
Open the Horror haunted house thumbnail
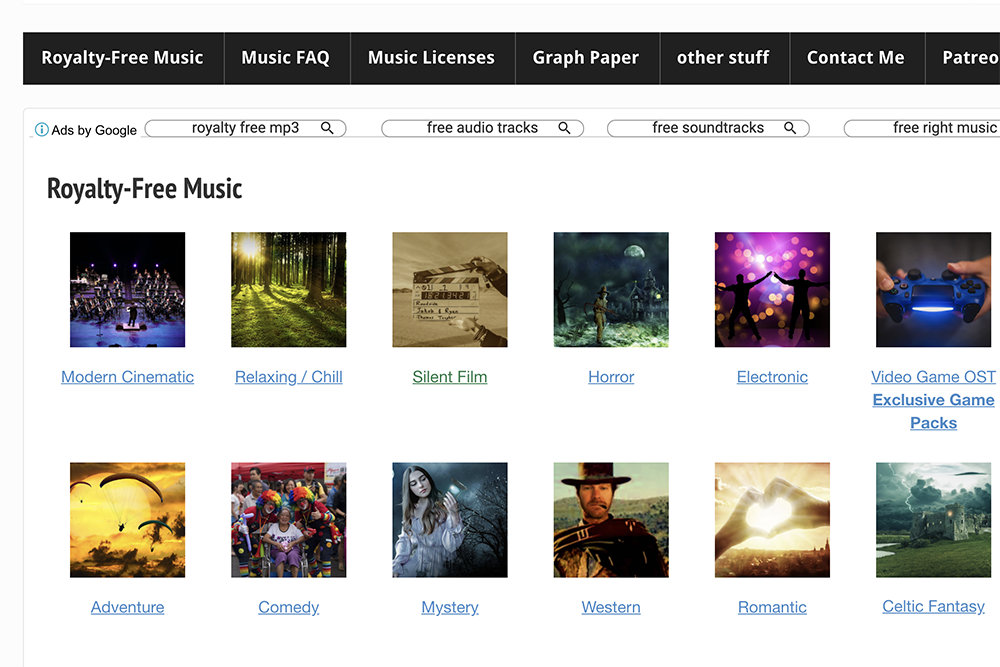point(611,290)
